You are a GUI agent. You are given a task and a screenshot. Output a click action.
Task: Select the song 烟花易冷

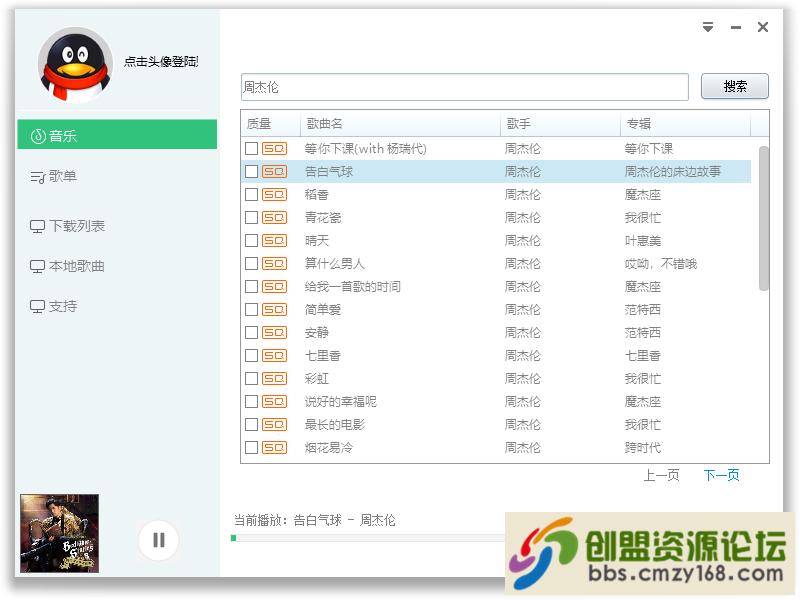329,447
